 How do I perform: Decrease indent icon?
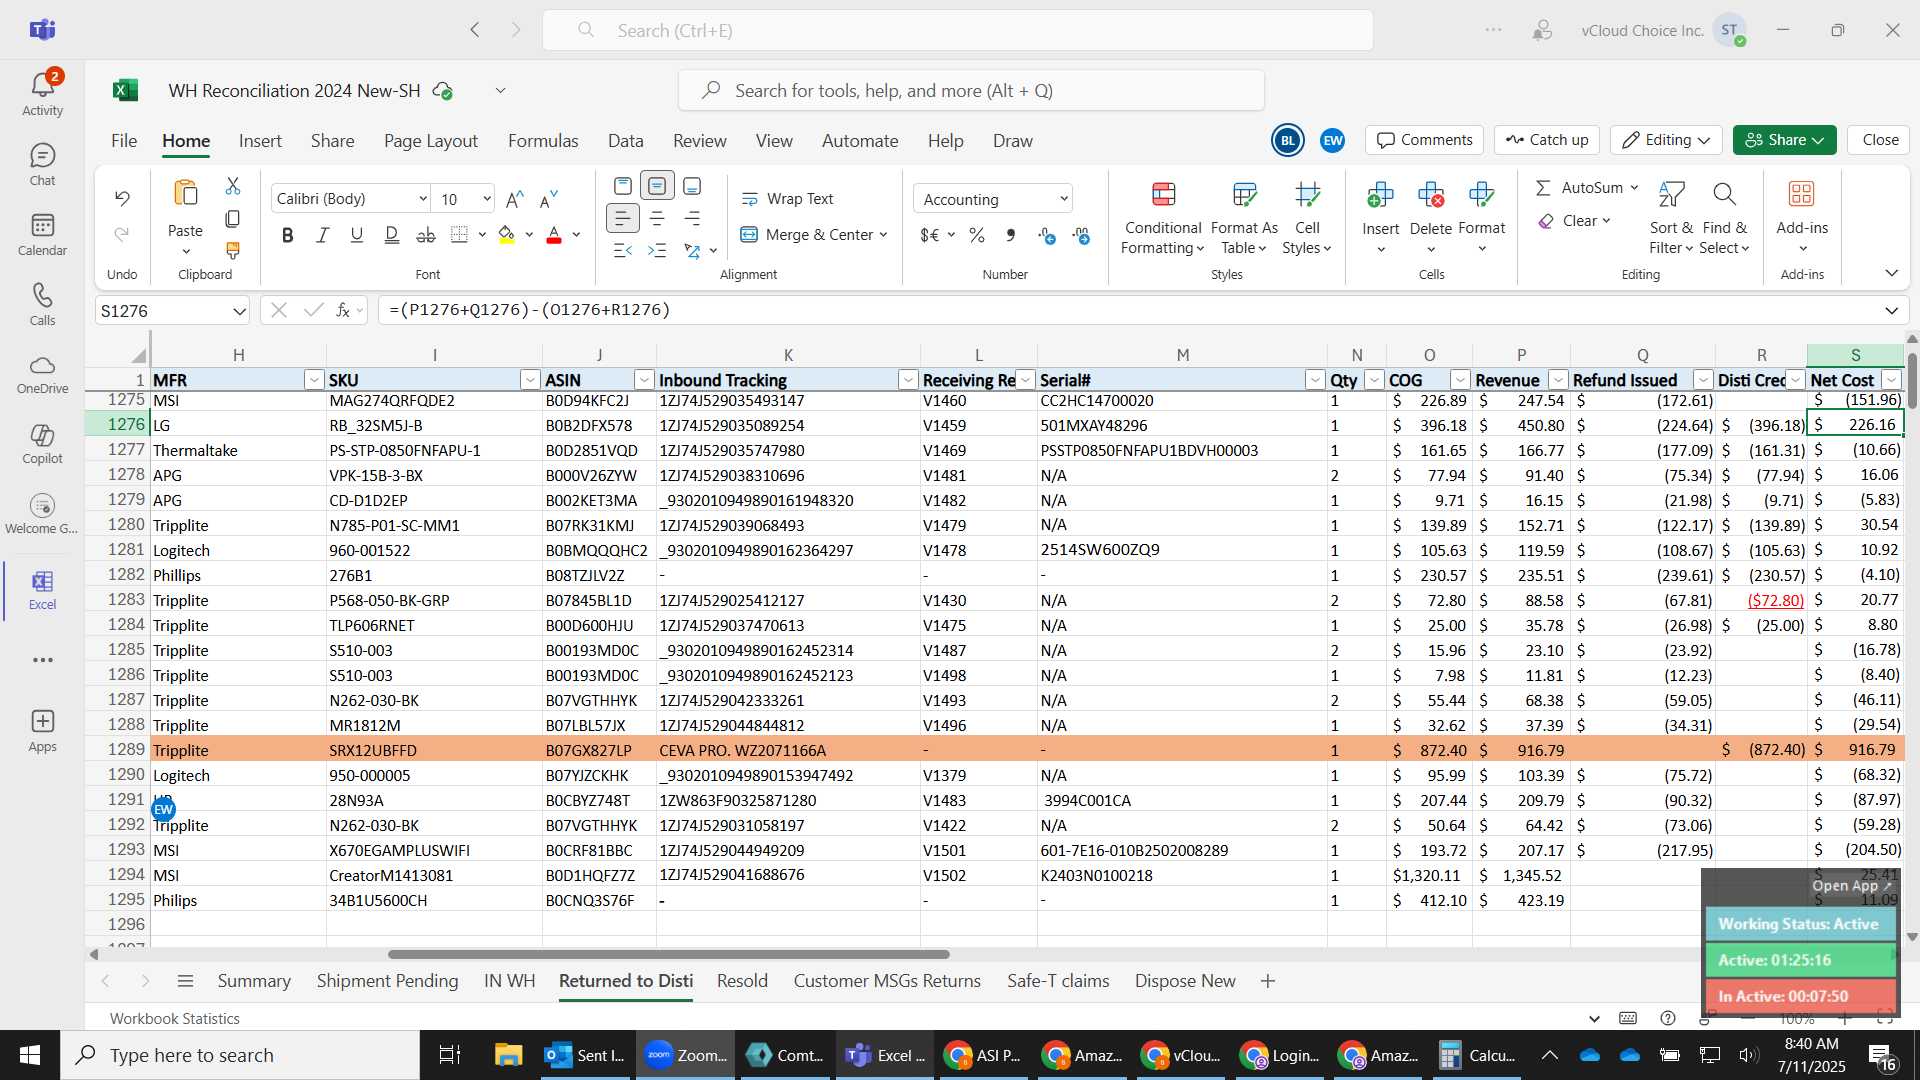tap(623, 250)
